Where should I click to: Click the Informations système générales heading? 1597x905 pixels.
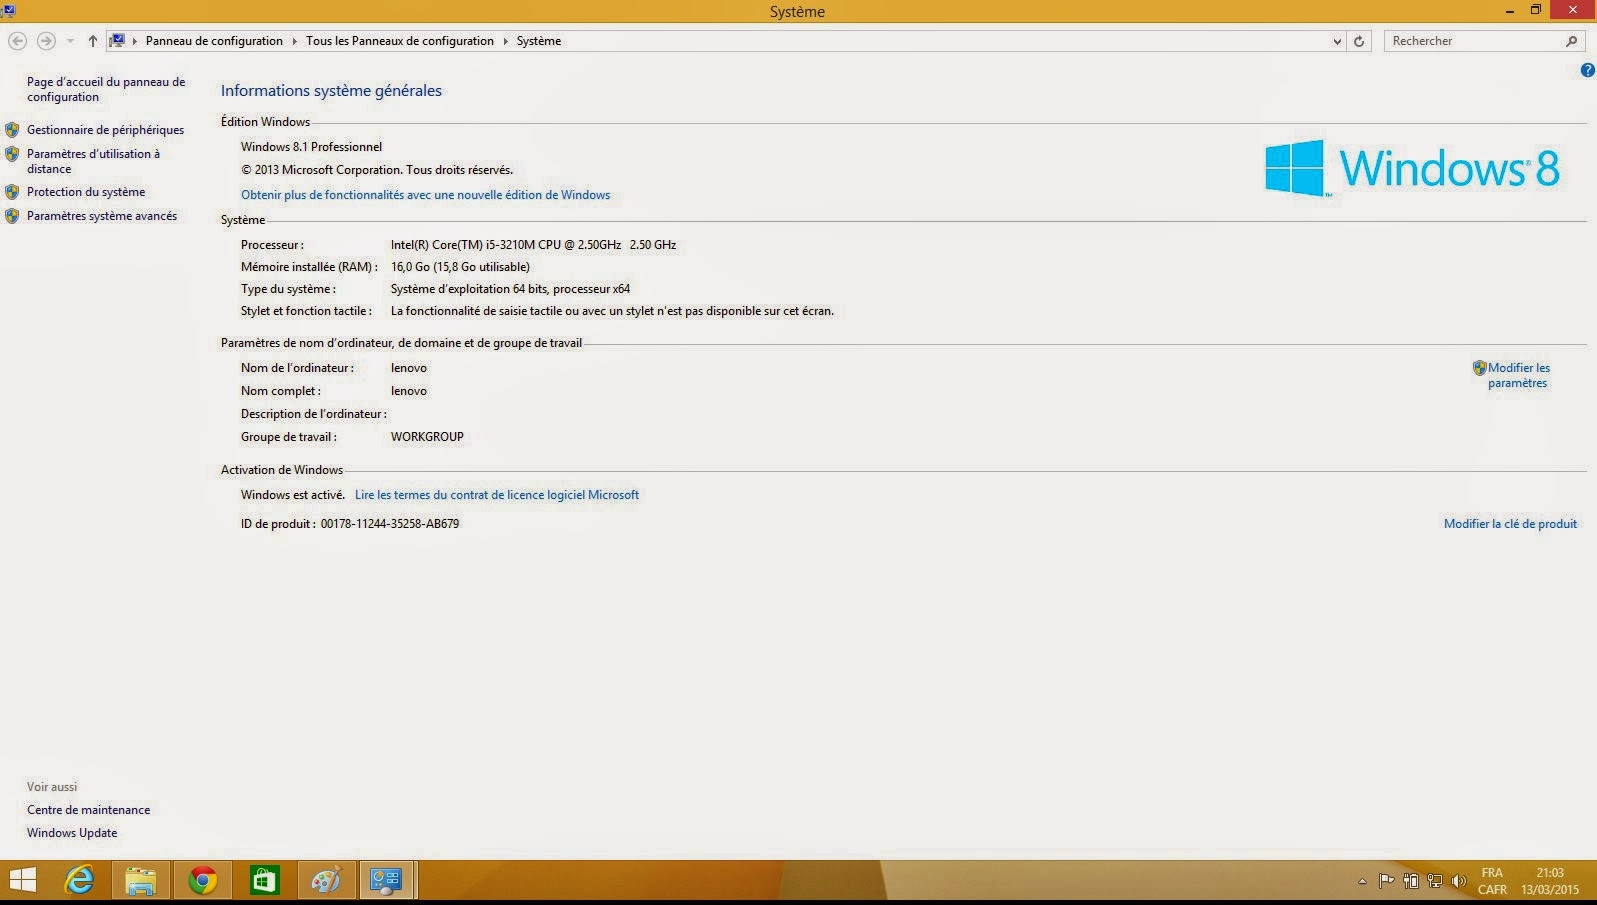331,91
